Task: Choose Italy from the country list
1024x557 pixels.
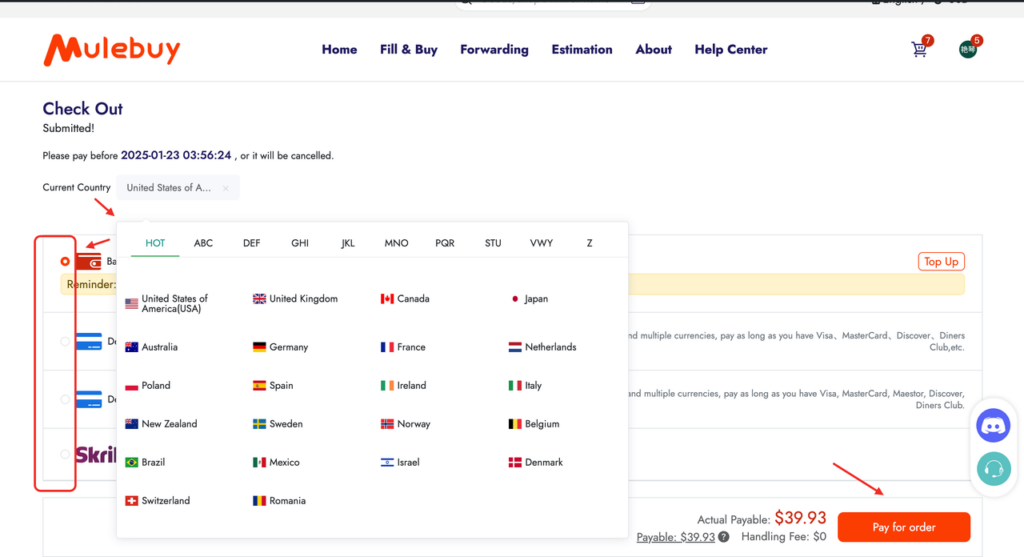Action: (525, 385)
